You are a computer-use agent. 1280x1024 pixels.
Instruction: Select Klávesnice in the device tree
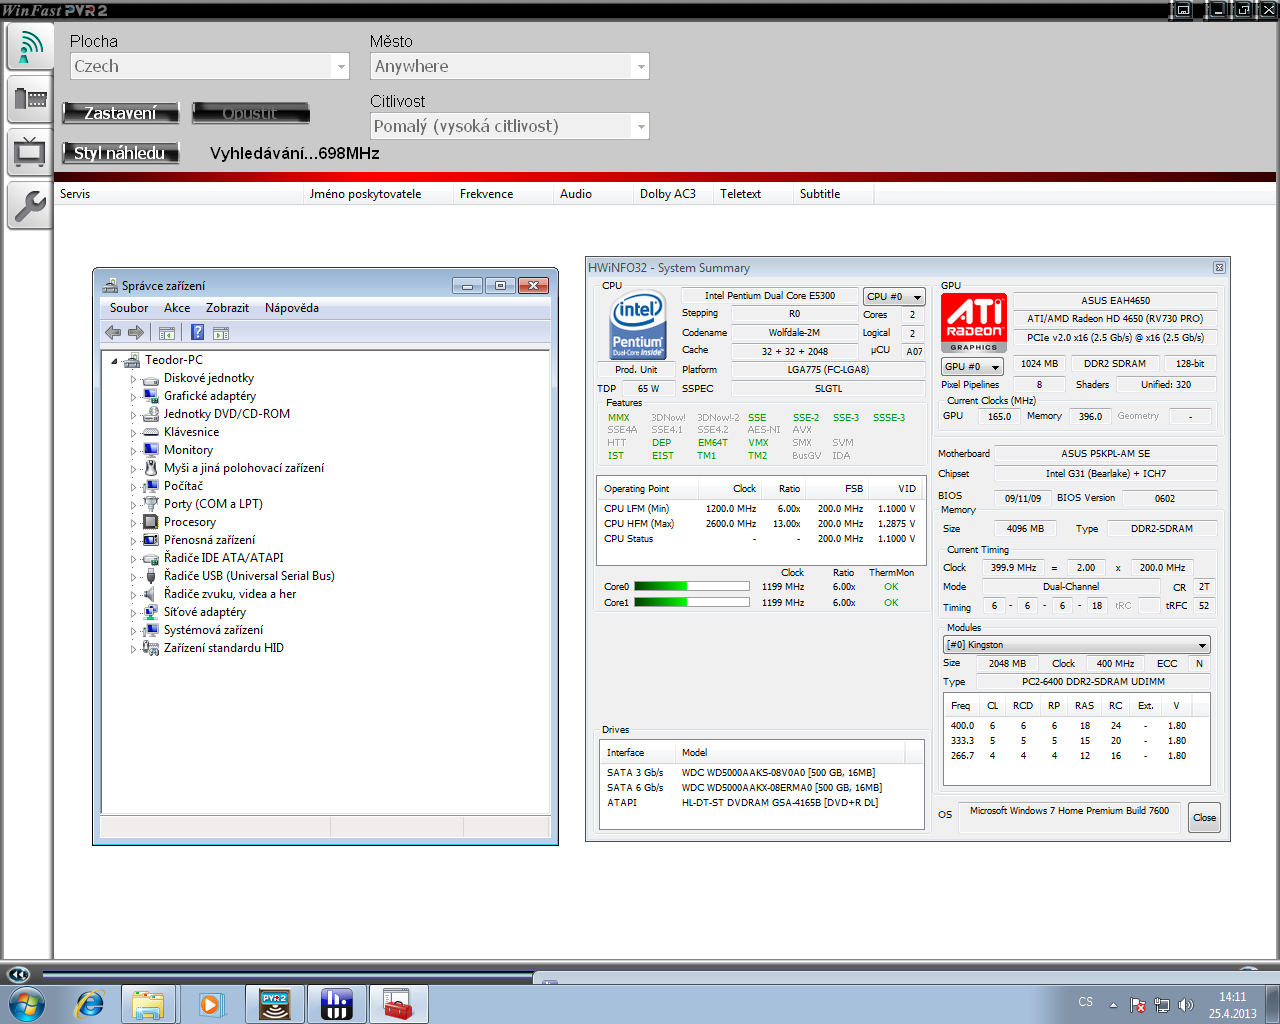(191, 432)
